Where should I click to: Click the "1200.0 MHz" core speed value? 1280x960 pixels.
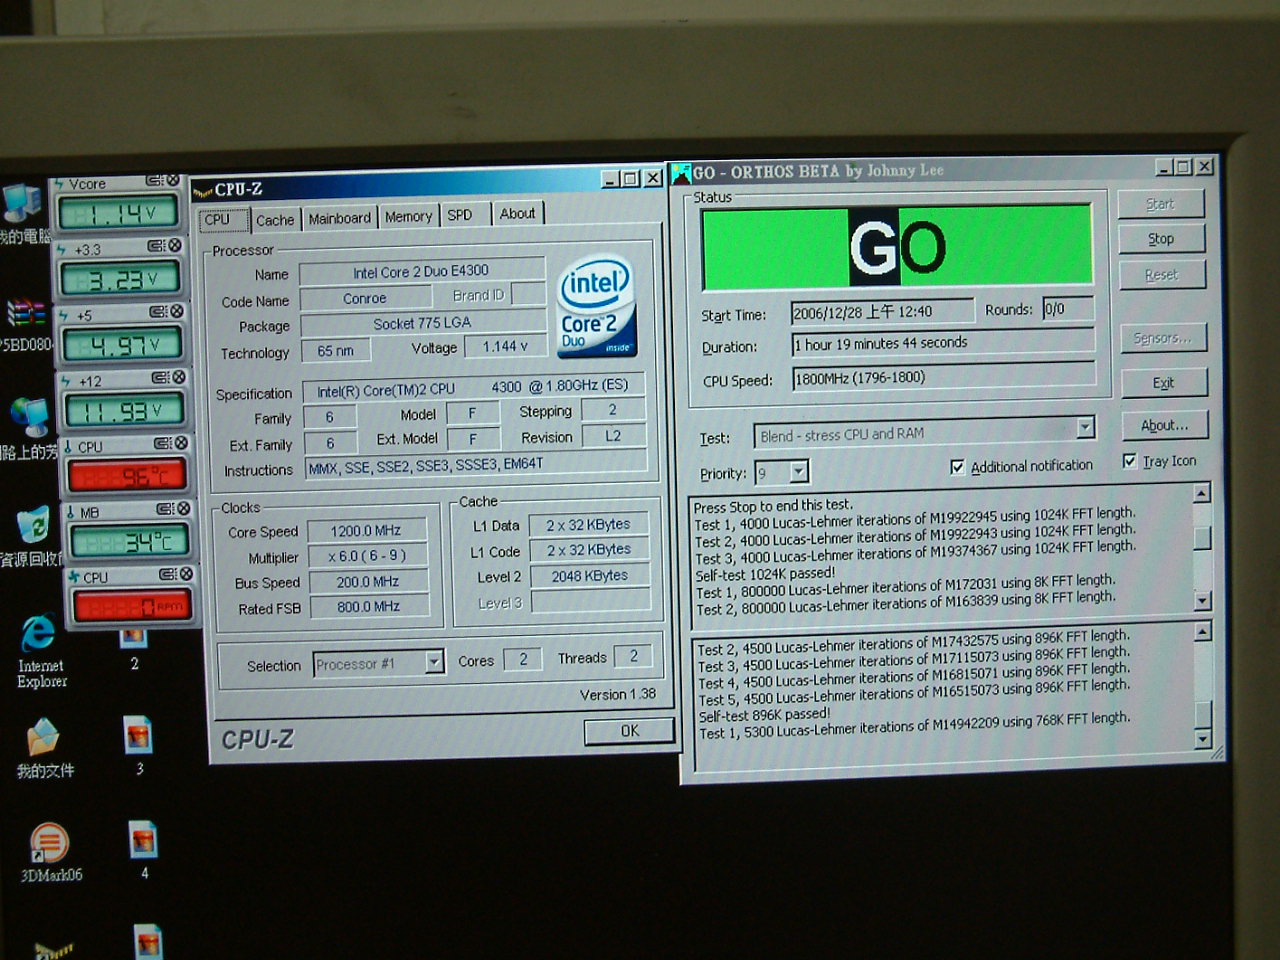[x=366, y=531]
